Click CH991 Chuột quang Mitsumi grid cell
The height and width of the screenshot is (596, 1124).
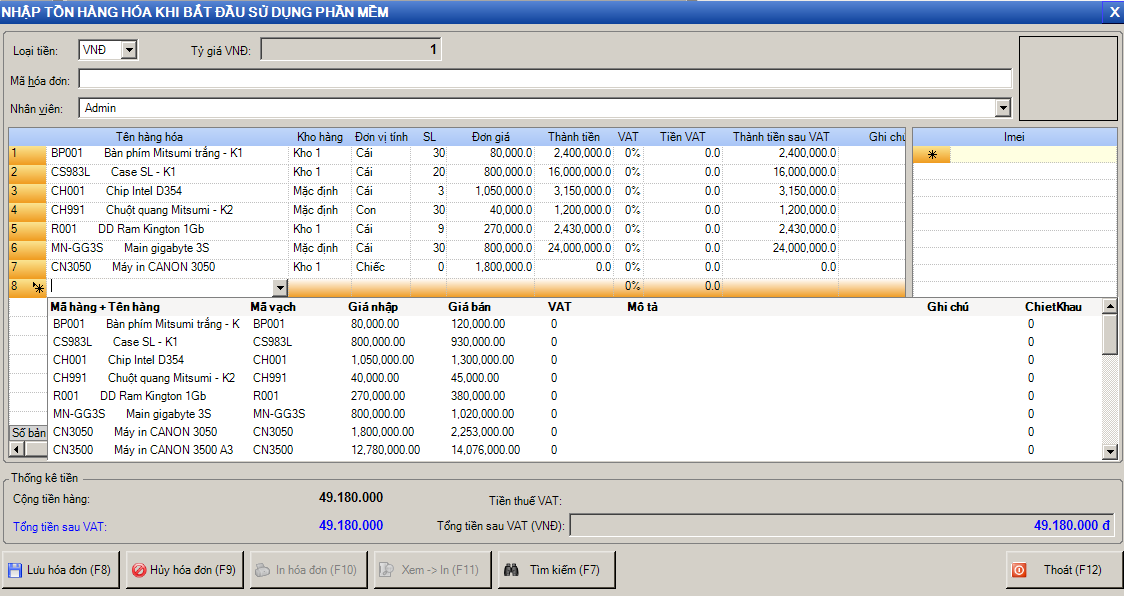click(168, 210)
